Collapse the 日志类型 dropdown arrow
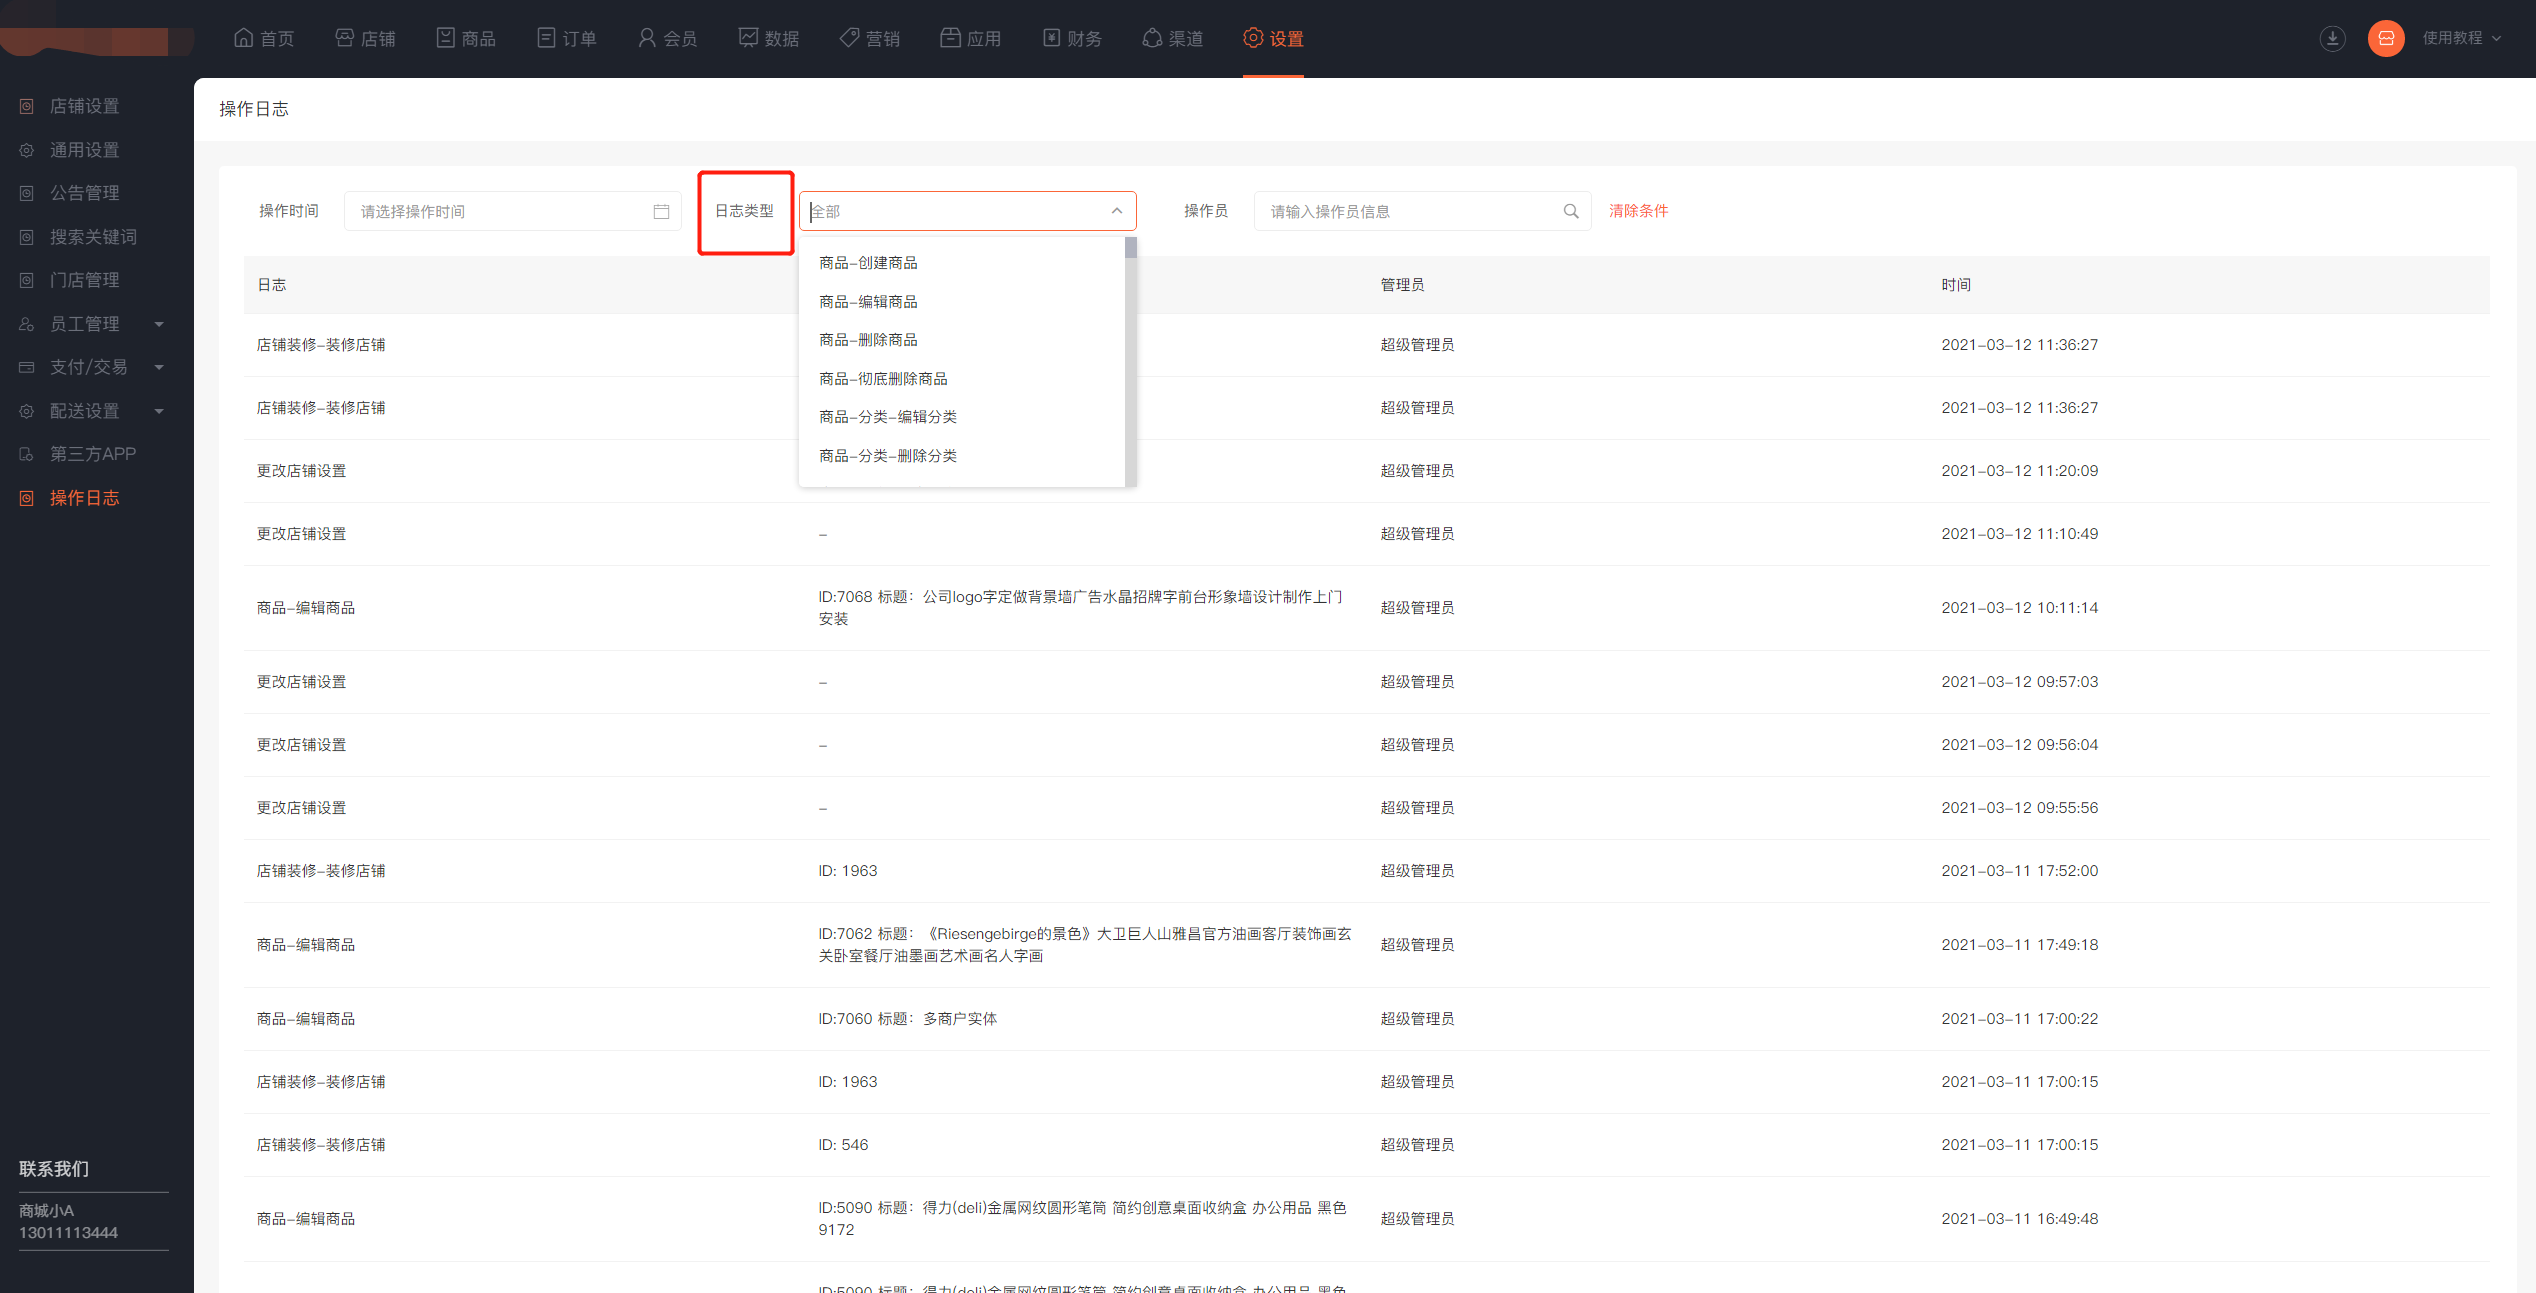 [x=1116, y=211]
